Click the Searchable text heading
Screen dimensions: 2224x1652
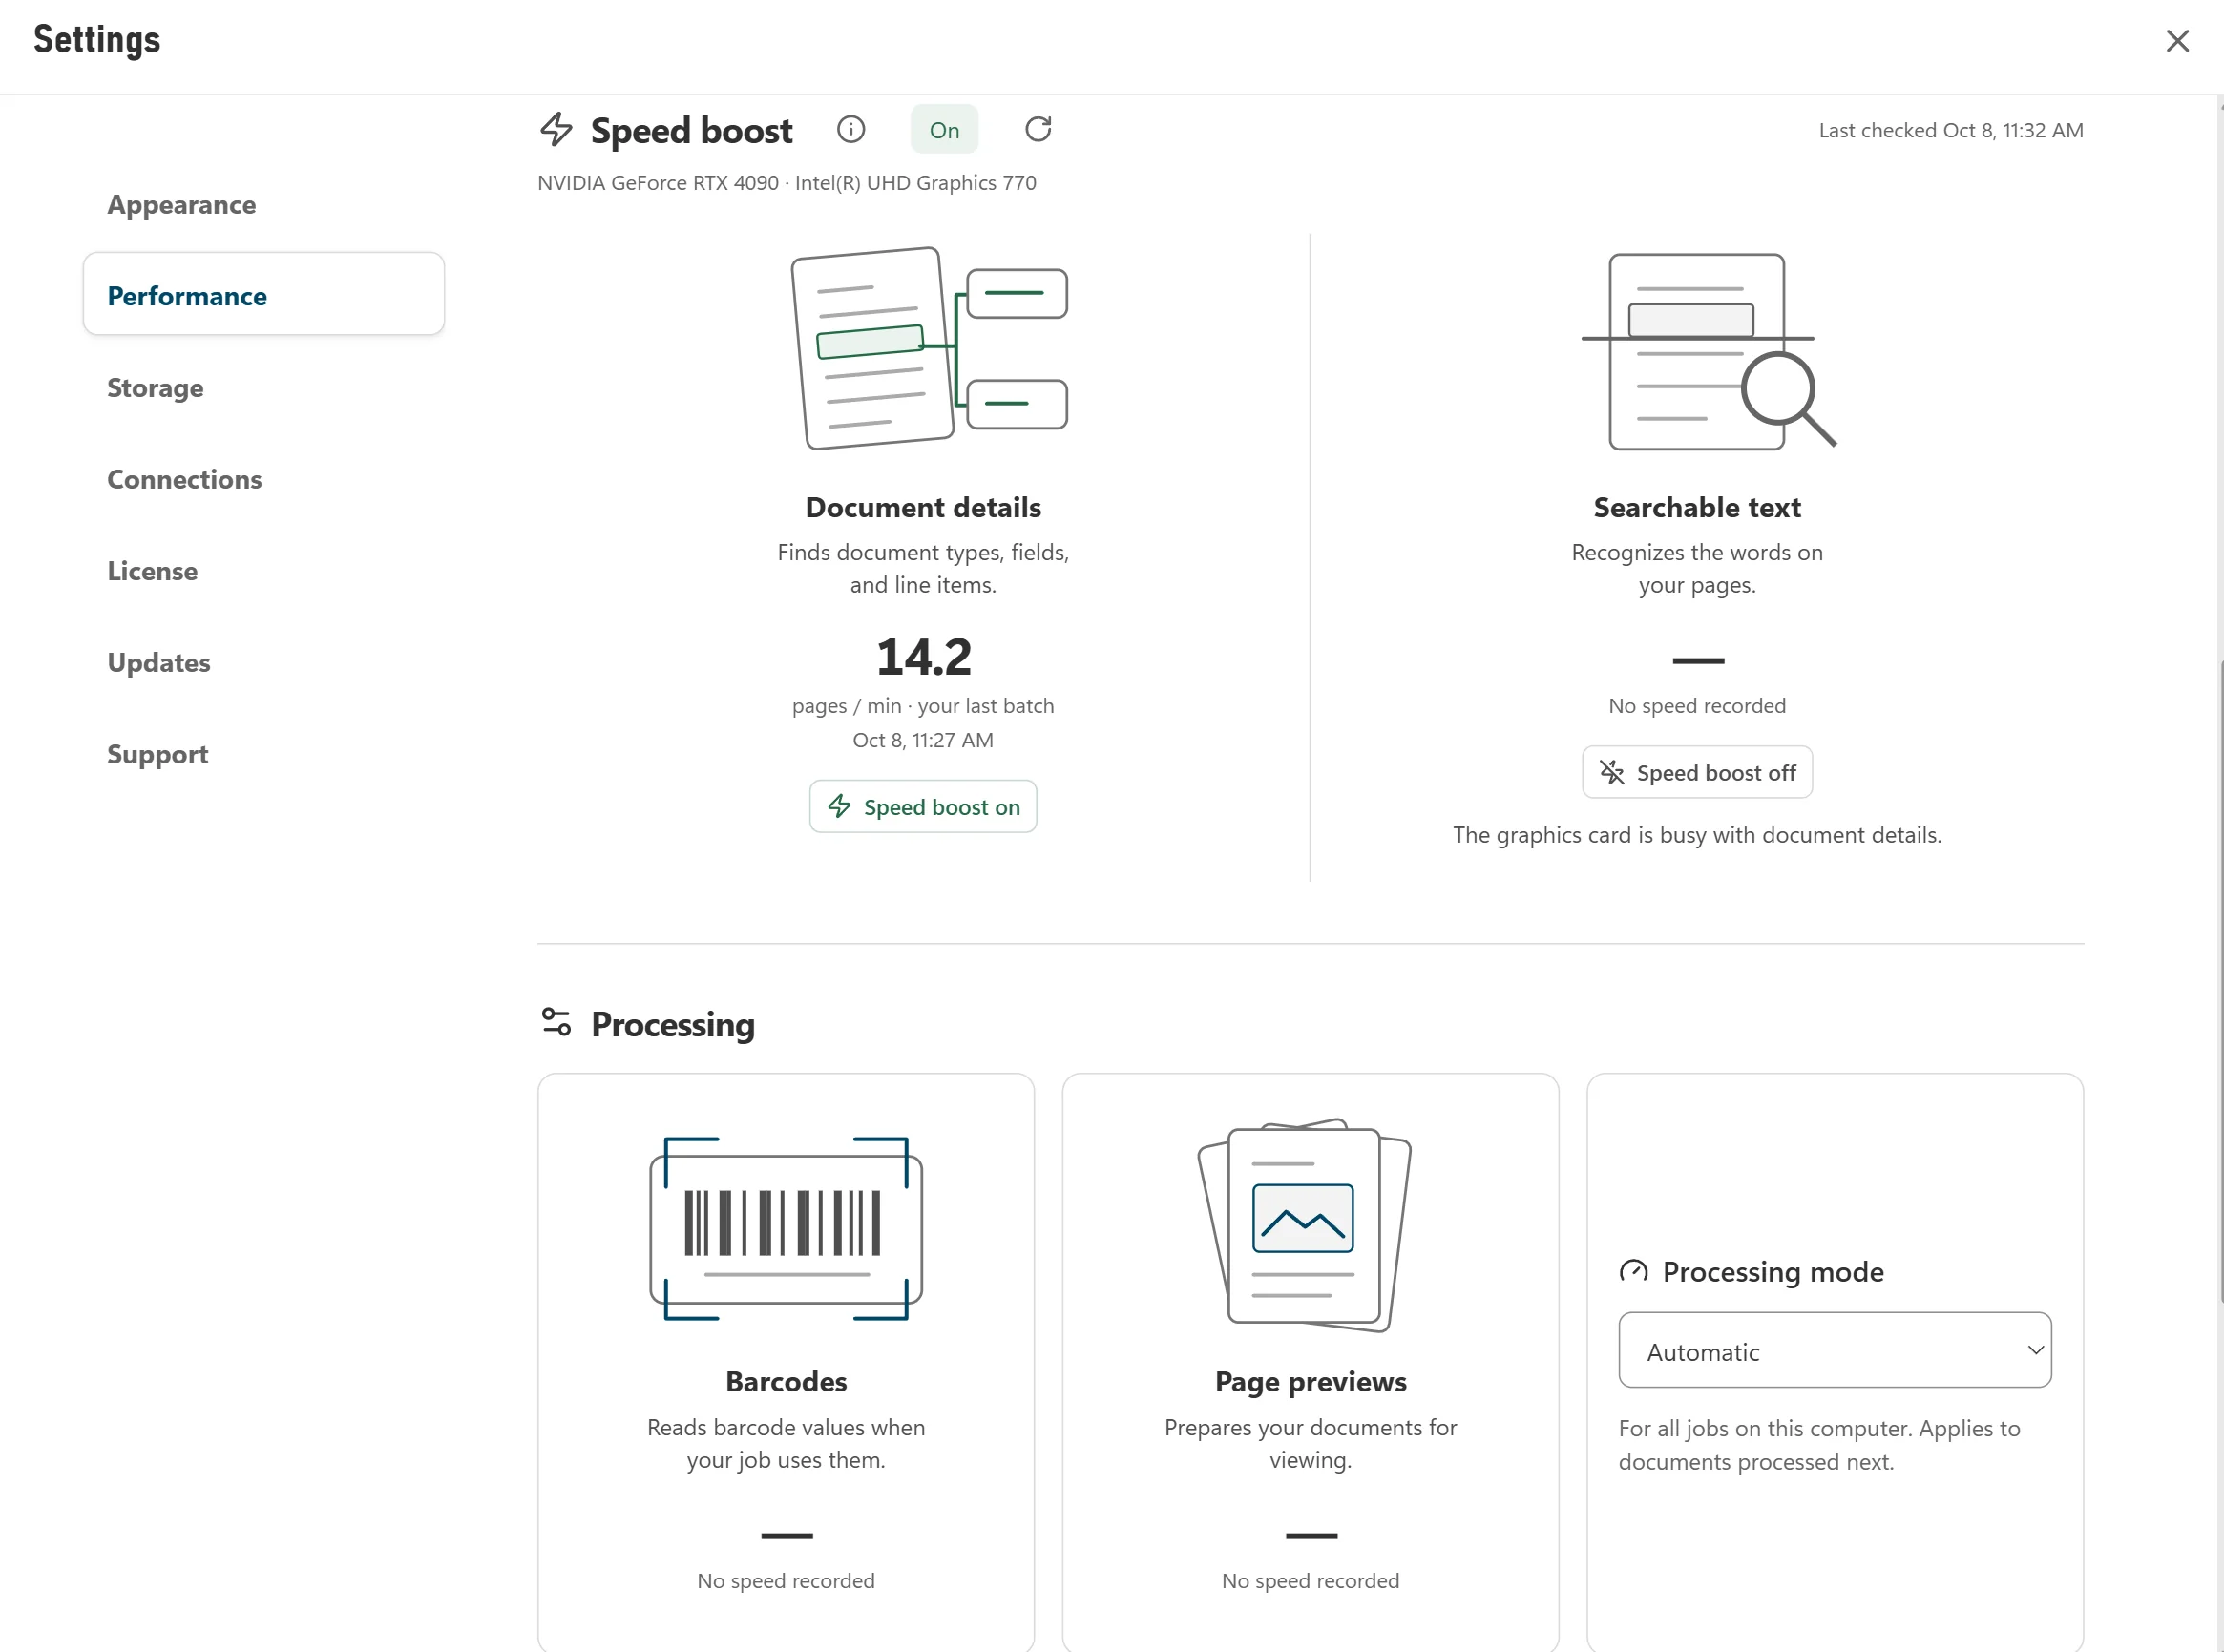coord(1697,508)
